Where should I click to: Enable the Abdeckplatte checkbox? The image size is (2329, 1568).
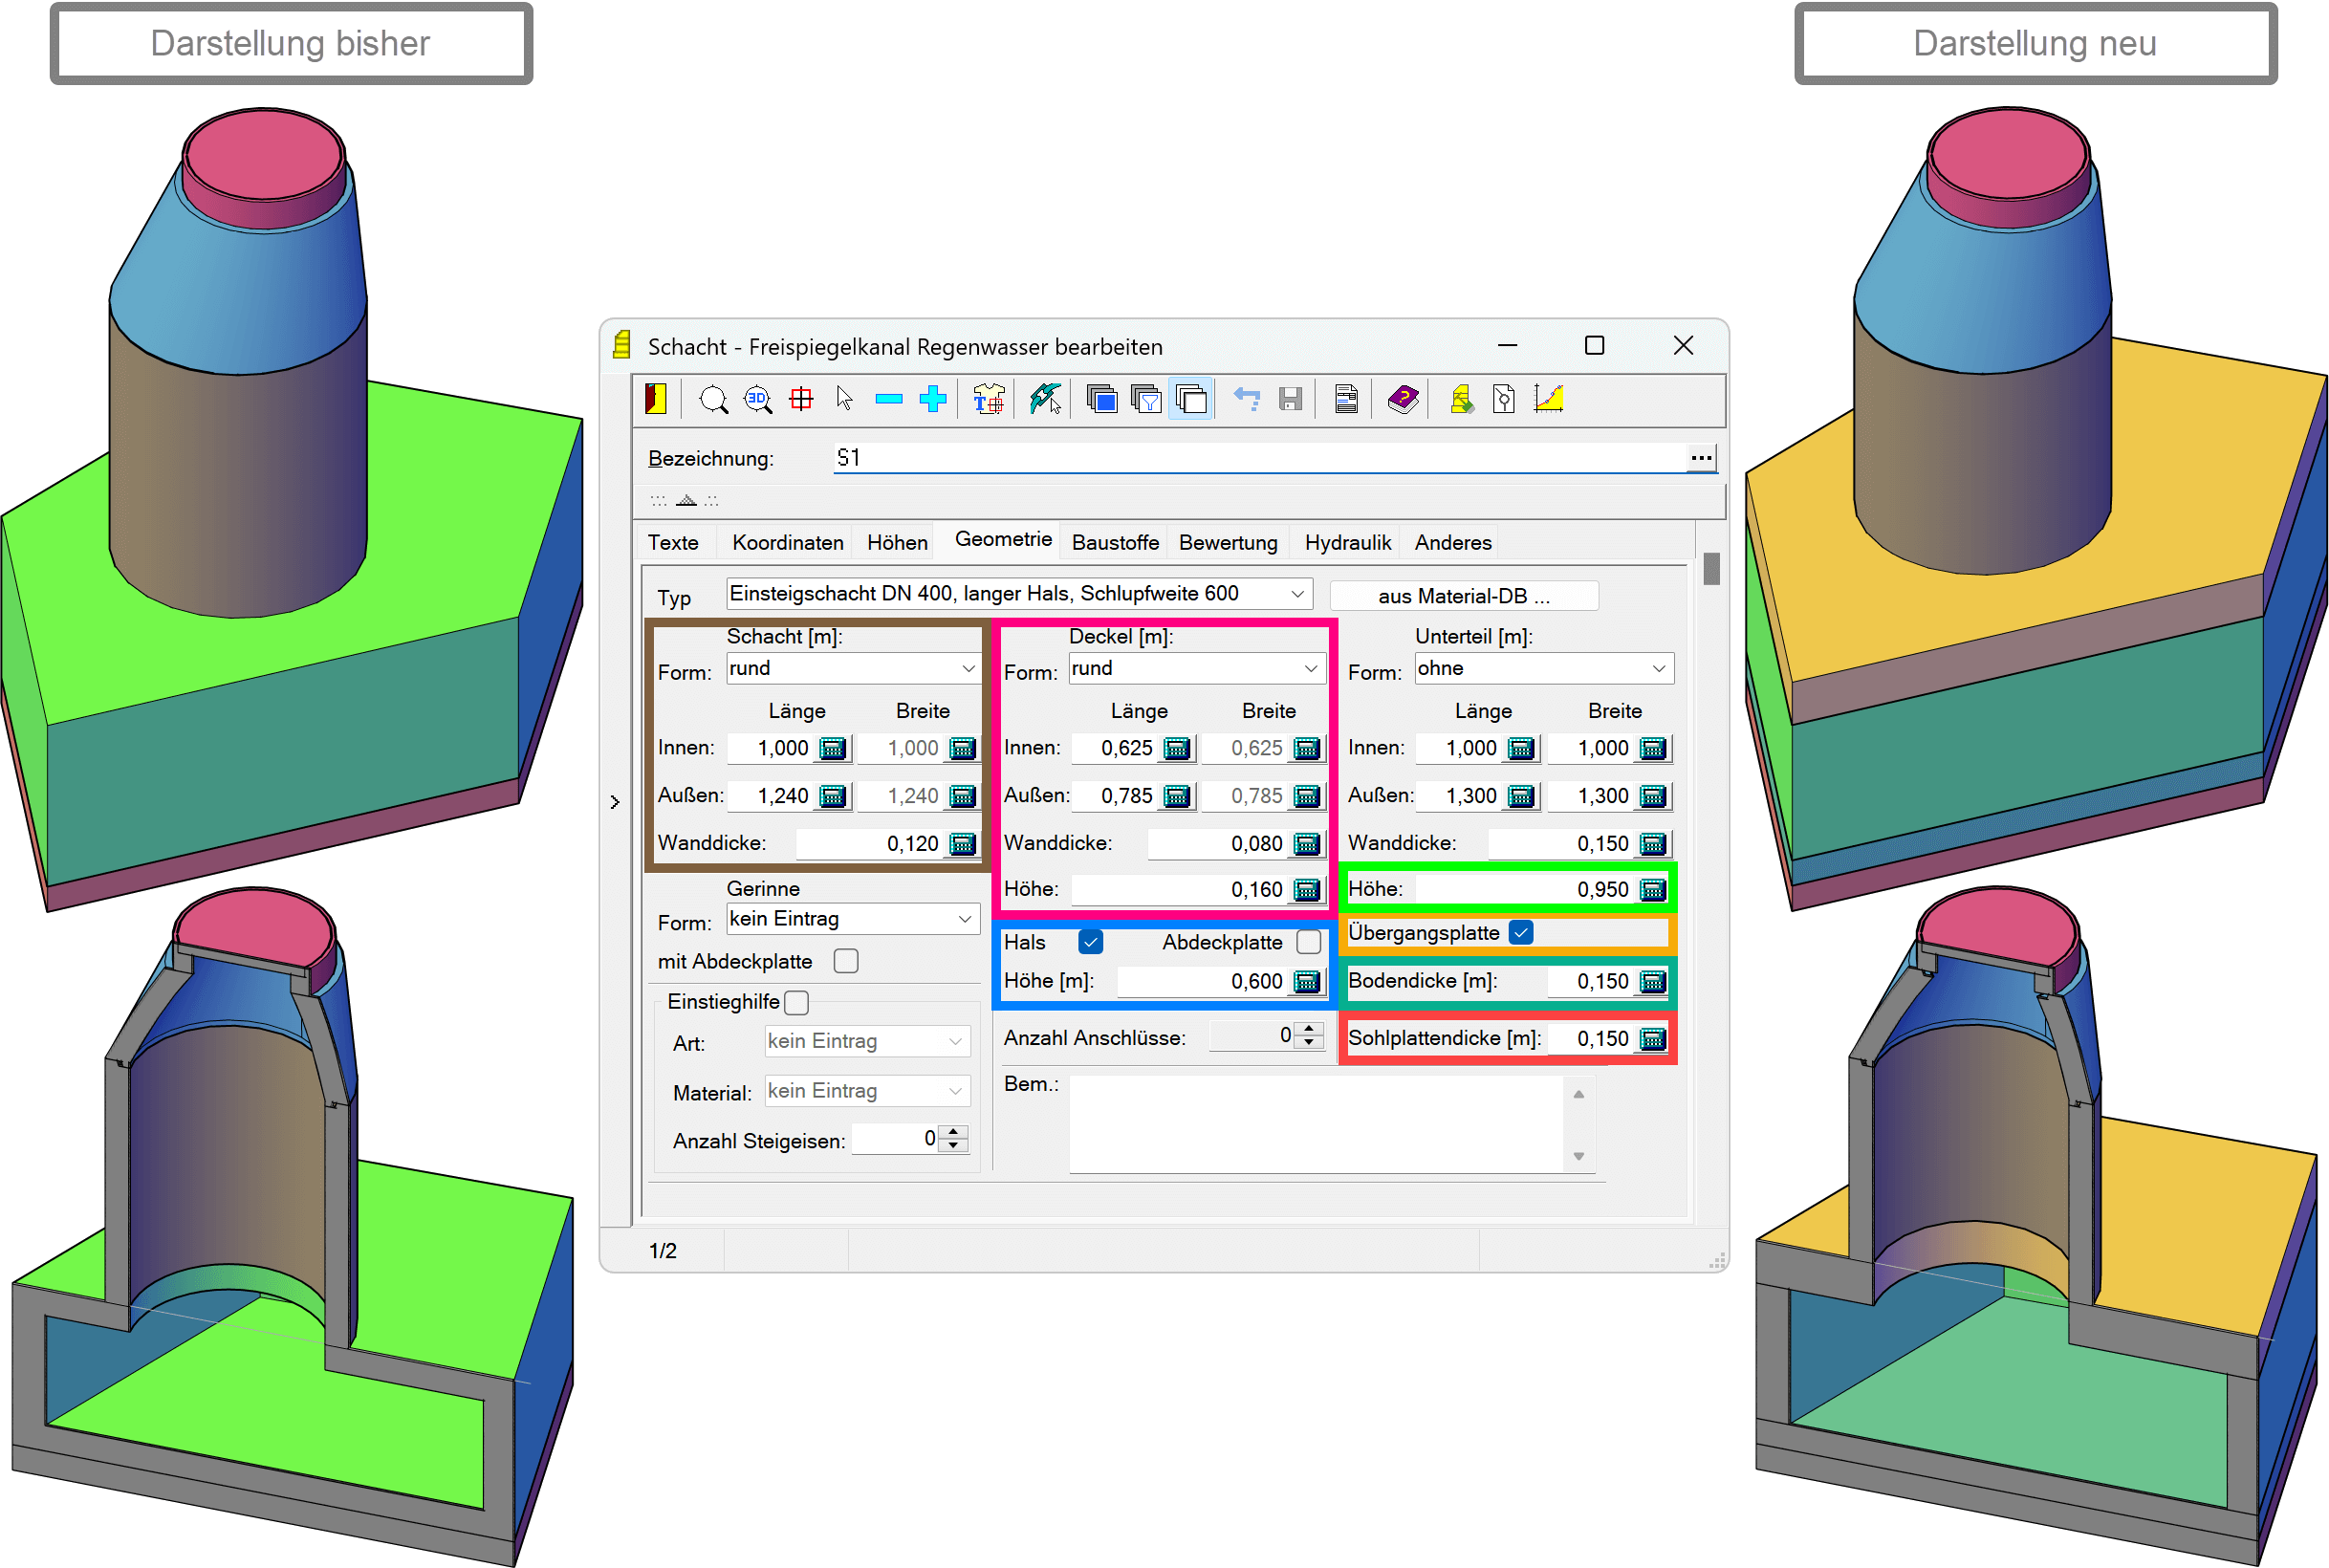(x=1308, y=942)
